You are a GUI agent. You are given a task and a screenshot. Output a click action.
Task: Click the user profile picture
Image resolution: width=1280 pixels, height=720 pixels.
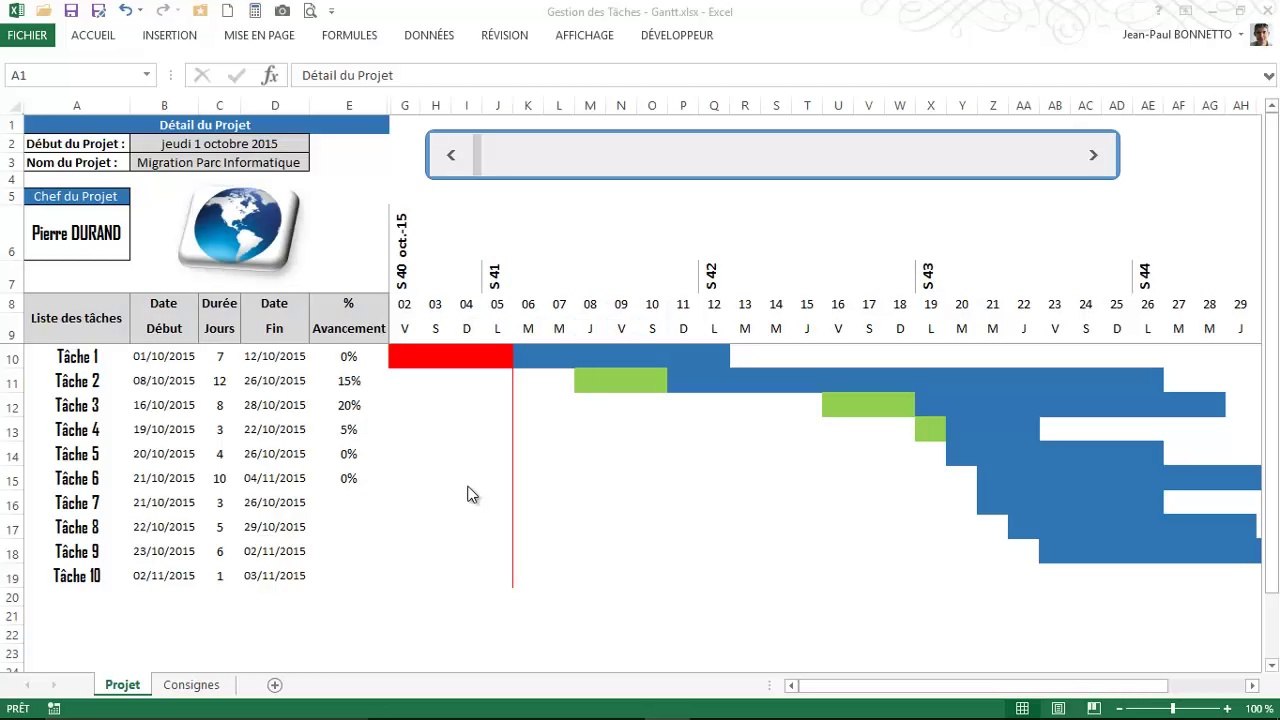tap(1261, 35)
